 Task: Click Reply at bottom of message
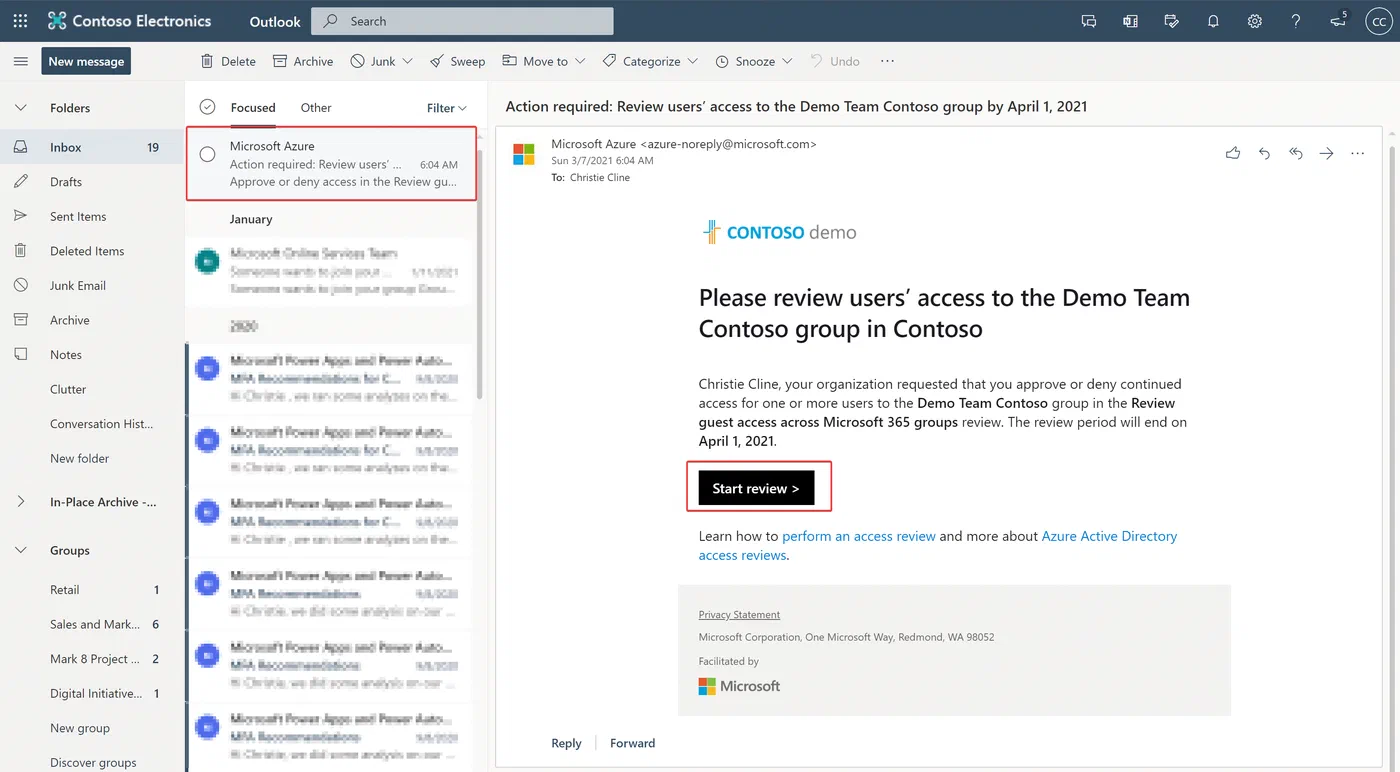[x=566, y=743]
